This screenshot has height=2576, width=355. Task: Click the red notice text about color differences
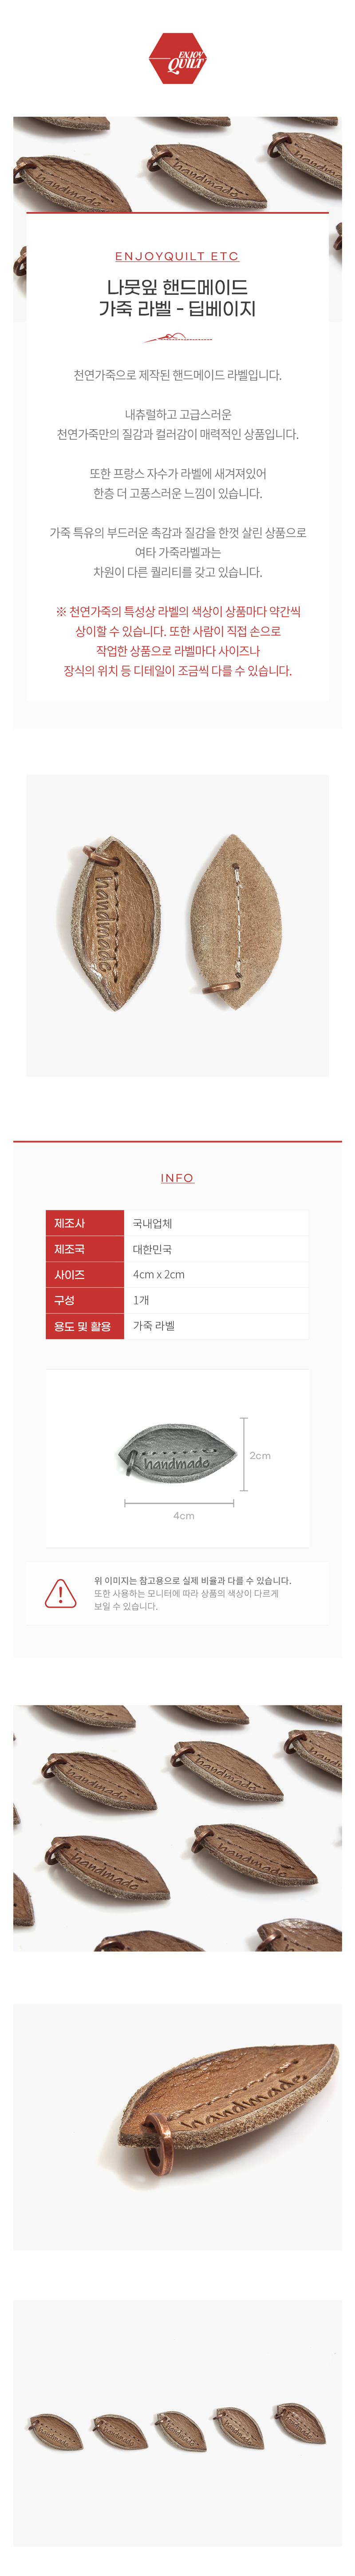pyautogui.click(x=177, y=641)
